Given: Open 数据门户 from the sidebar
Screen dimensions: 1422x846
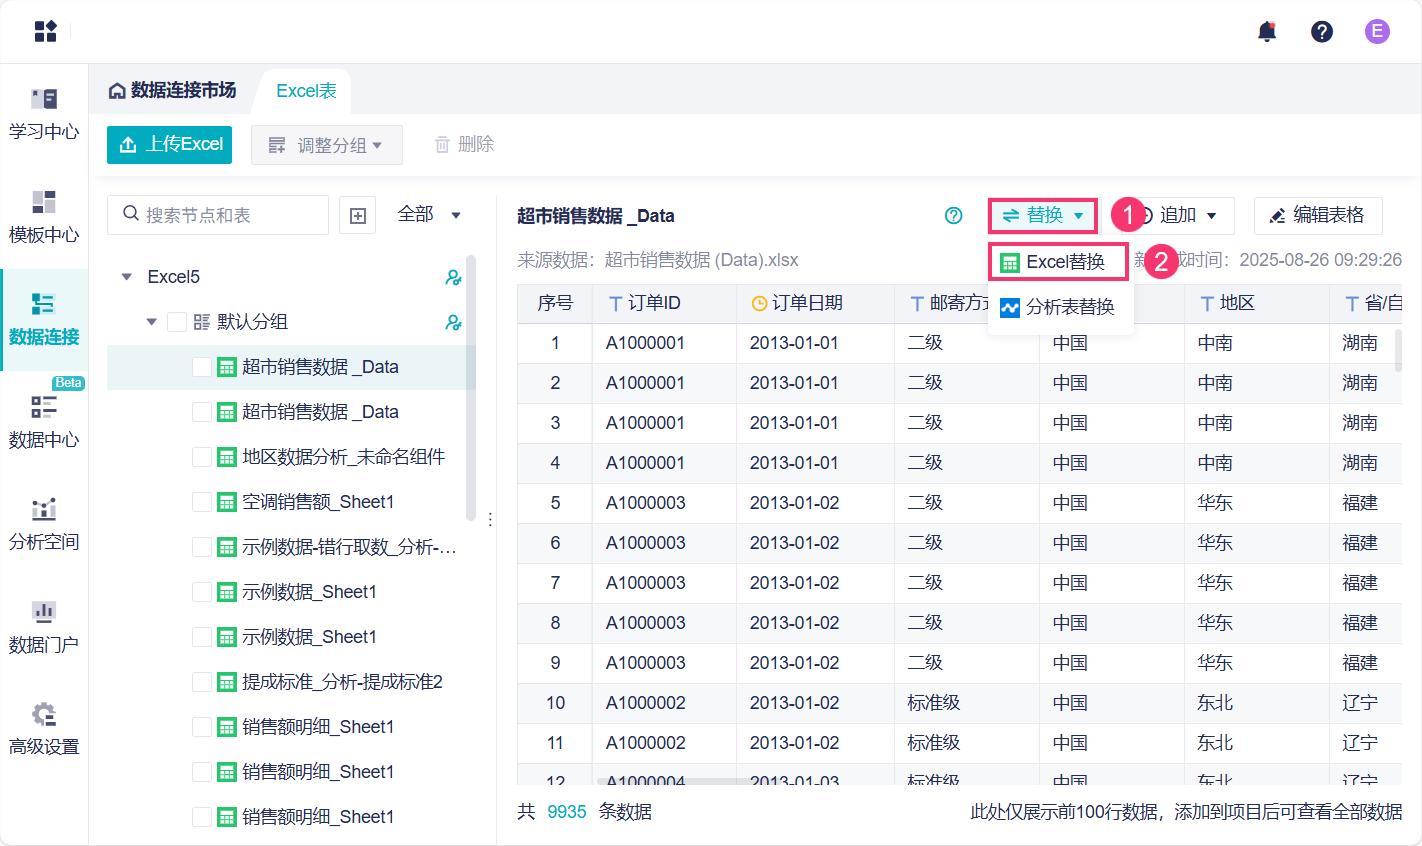Looking at the screenshot, I should click(44, 627).
